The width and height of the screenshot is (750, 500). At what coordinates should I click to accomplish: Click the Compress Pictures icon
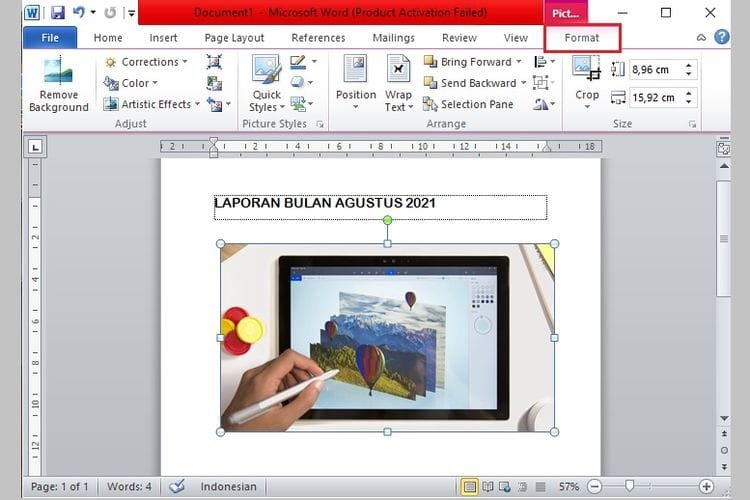point(214,62)
